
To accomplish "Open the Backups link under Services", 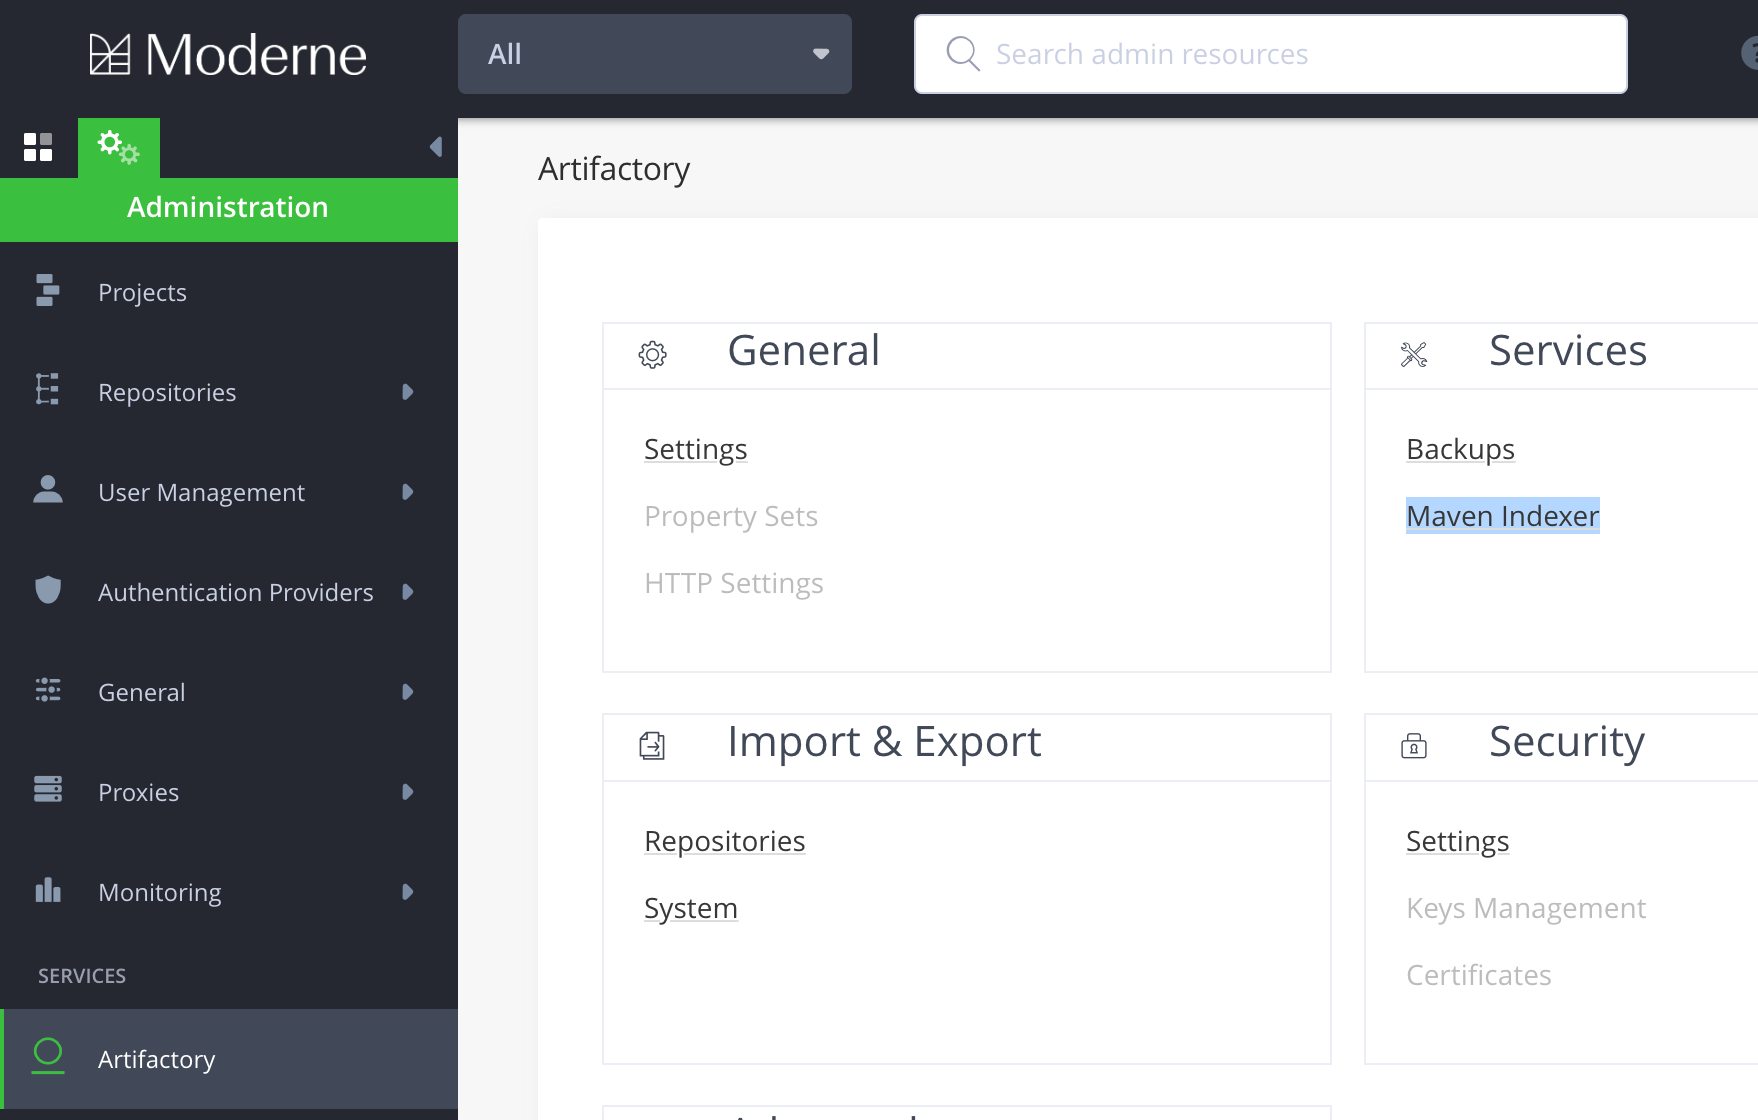I will [1460, 449].
